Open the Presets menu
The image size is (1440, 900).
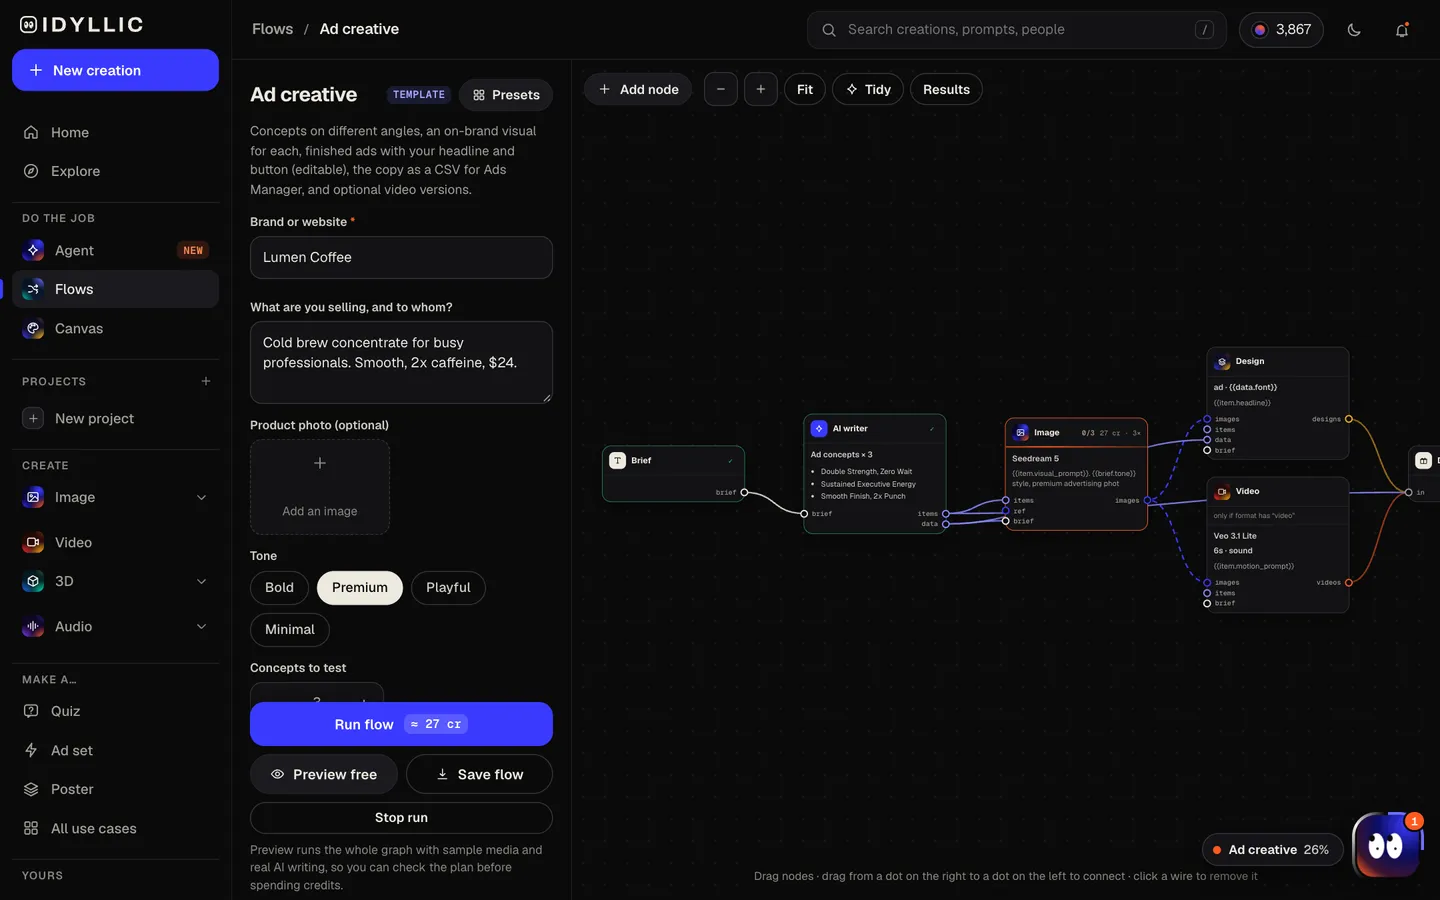pyautogui.click(x=506, y=95)
